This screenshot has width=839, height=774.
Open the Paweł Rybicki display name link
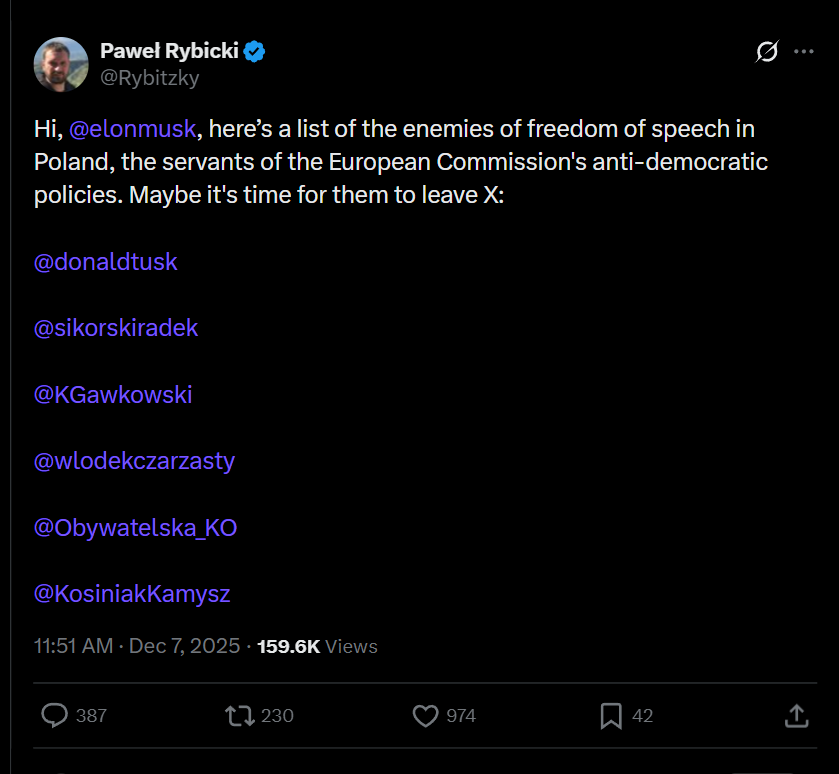[169, 51]
